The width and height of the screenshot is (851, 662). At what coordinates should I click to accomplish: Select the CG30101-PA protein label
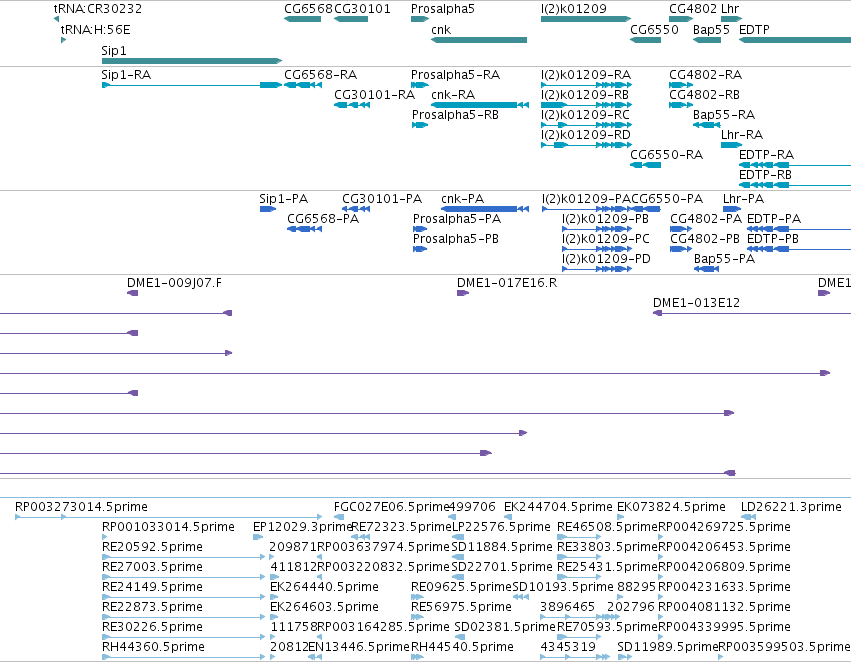click(x=382, y=199)
